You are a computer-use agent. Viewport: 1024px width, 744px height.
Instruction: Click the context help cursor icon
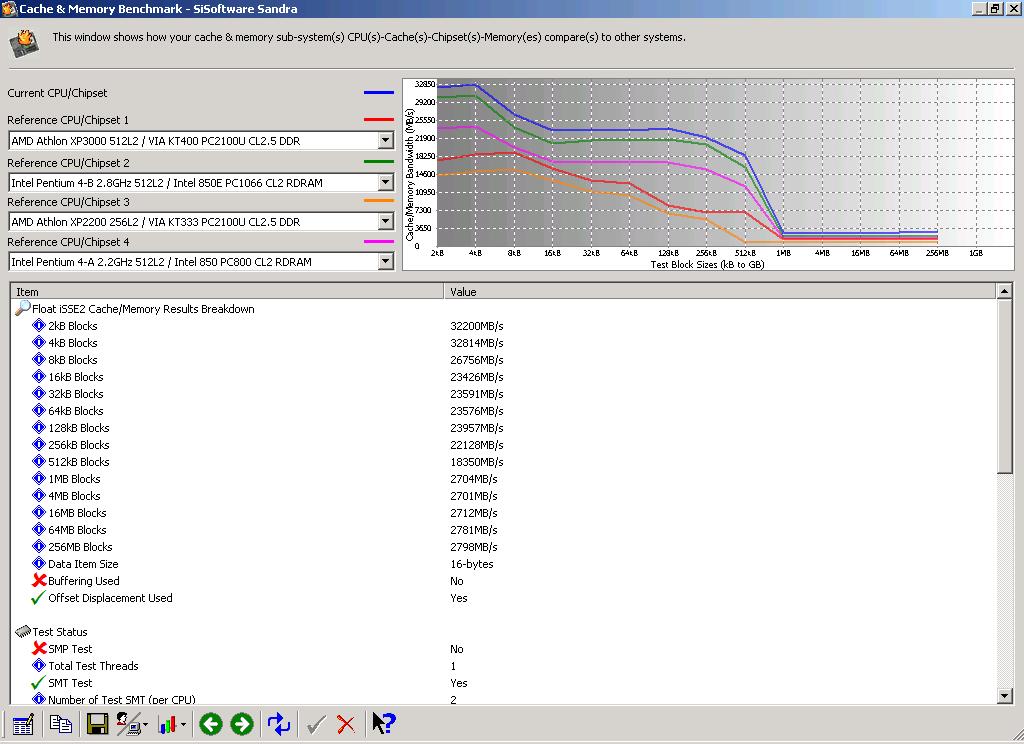[x=383, y=723]
